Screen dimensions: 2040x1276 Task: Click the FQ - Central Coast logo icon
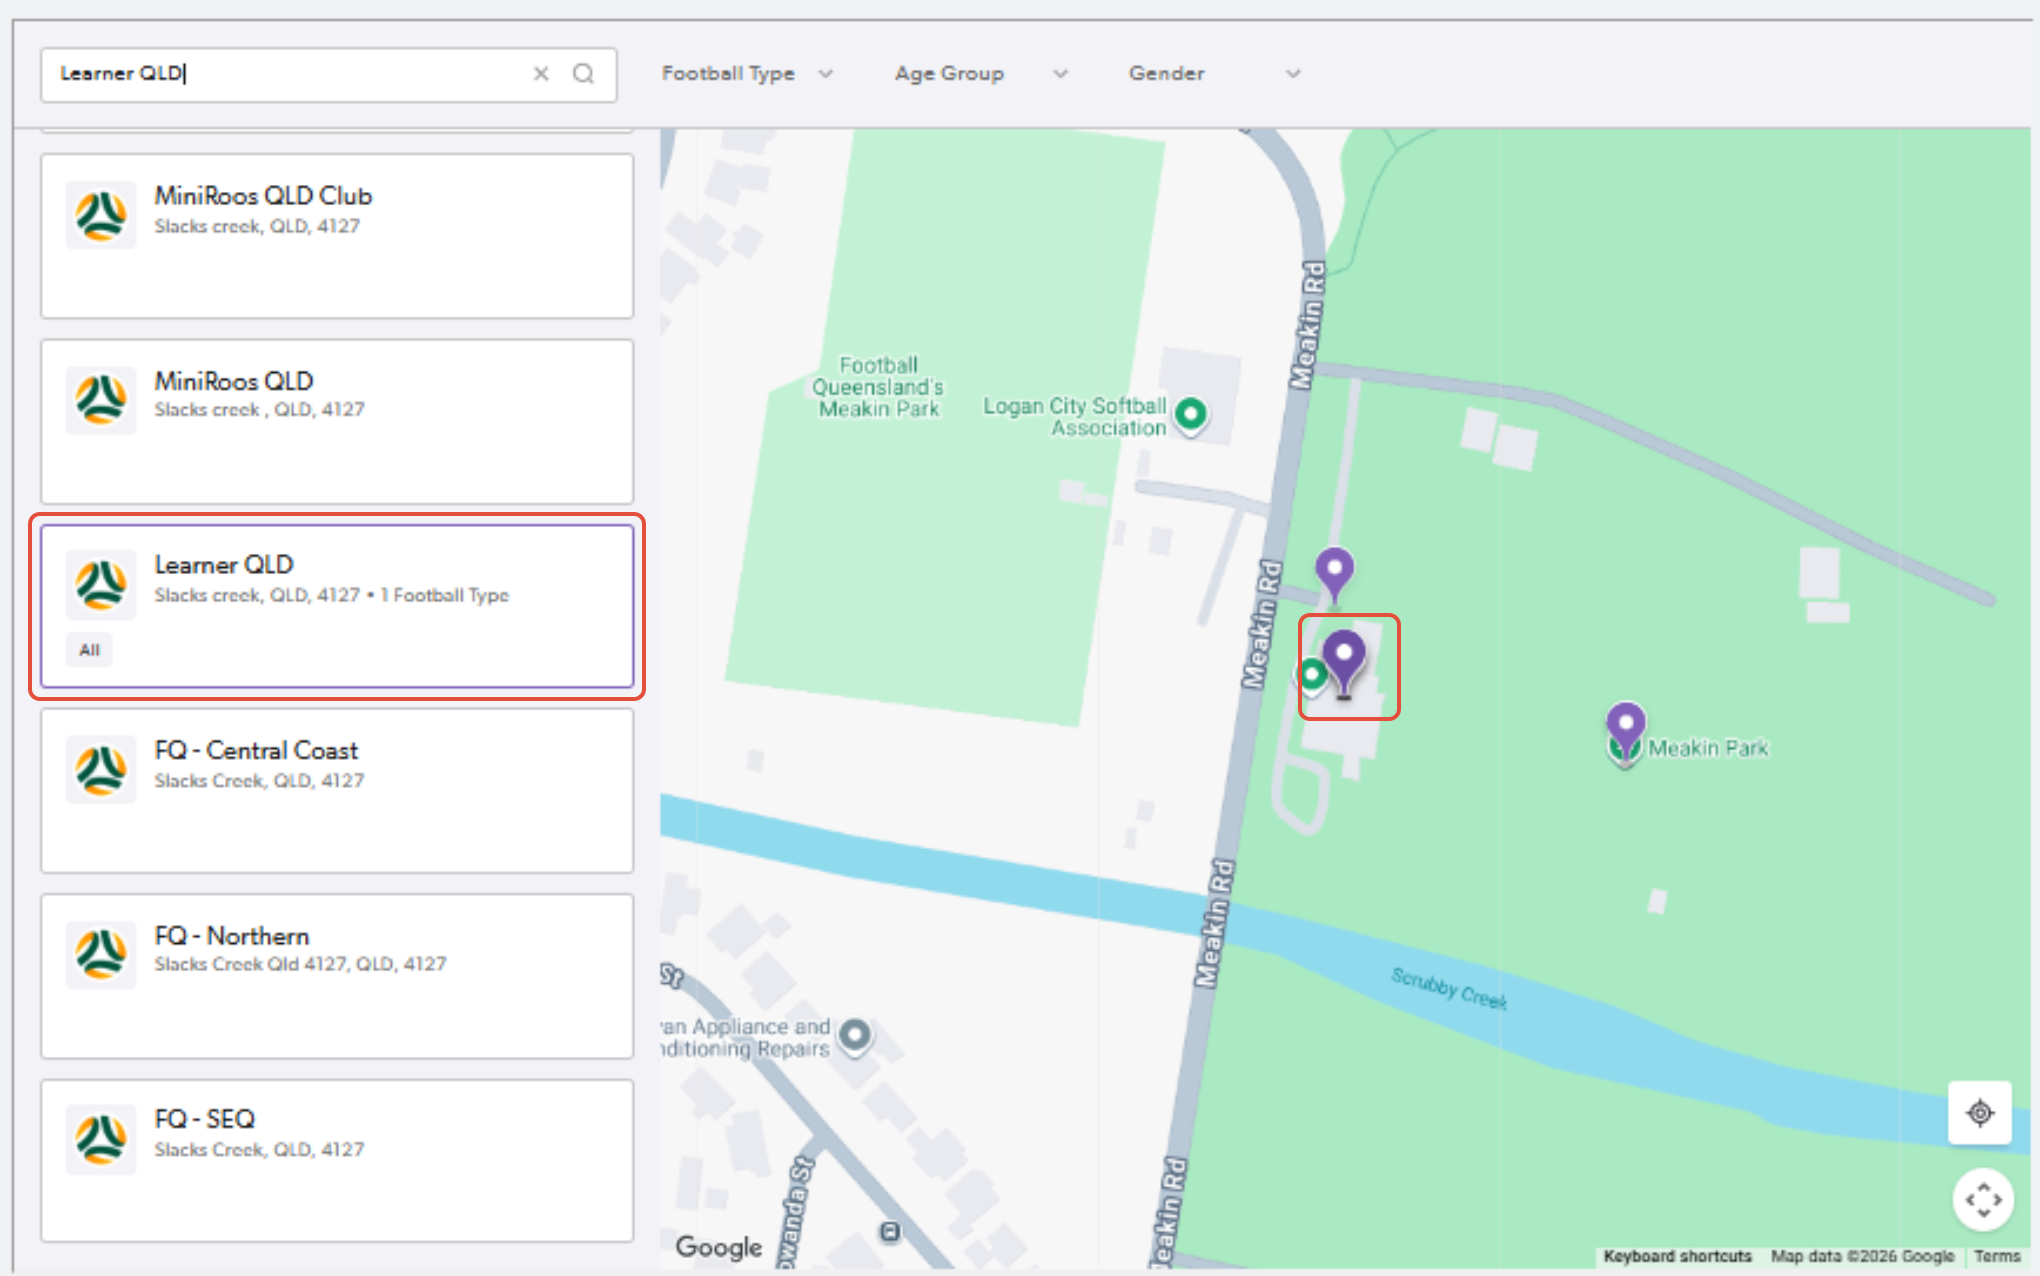coord(101,769)
